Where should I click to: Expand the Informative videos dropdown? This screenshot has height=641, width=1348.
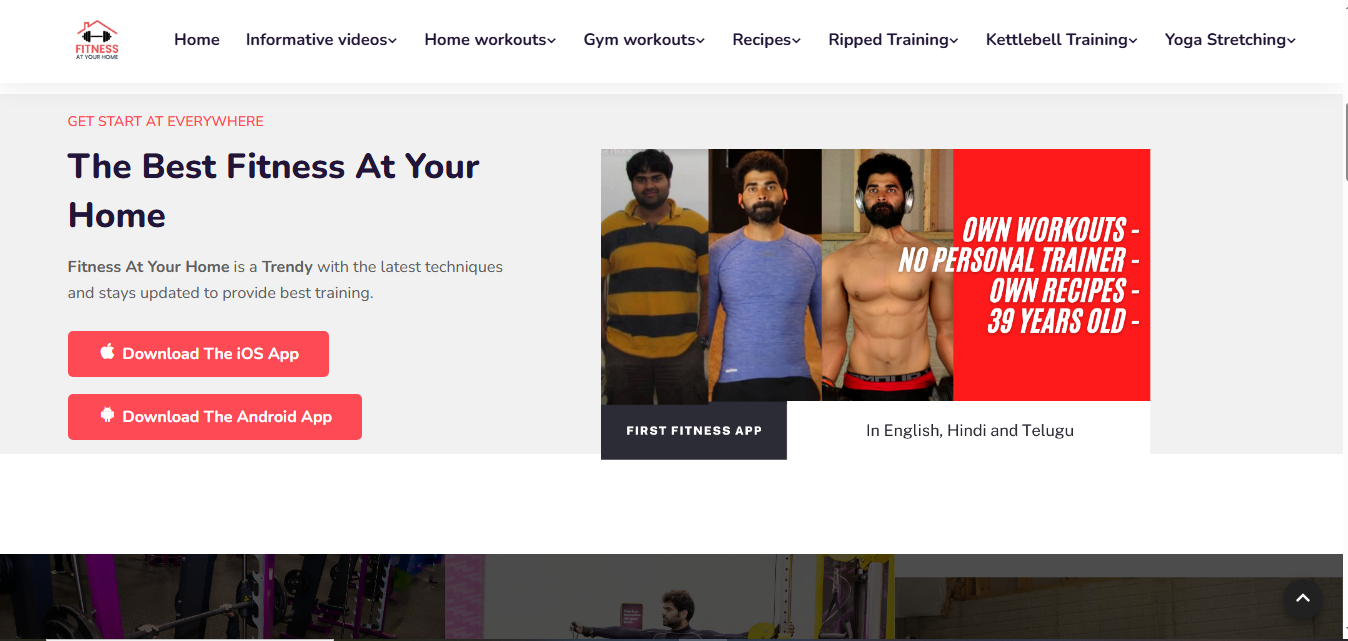[321, 40]
